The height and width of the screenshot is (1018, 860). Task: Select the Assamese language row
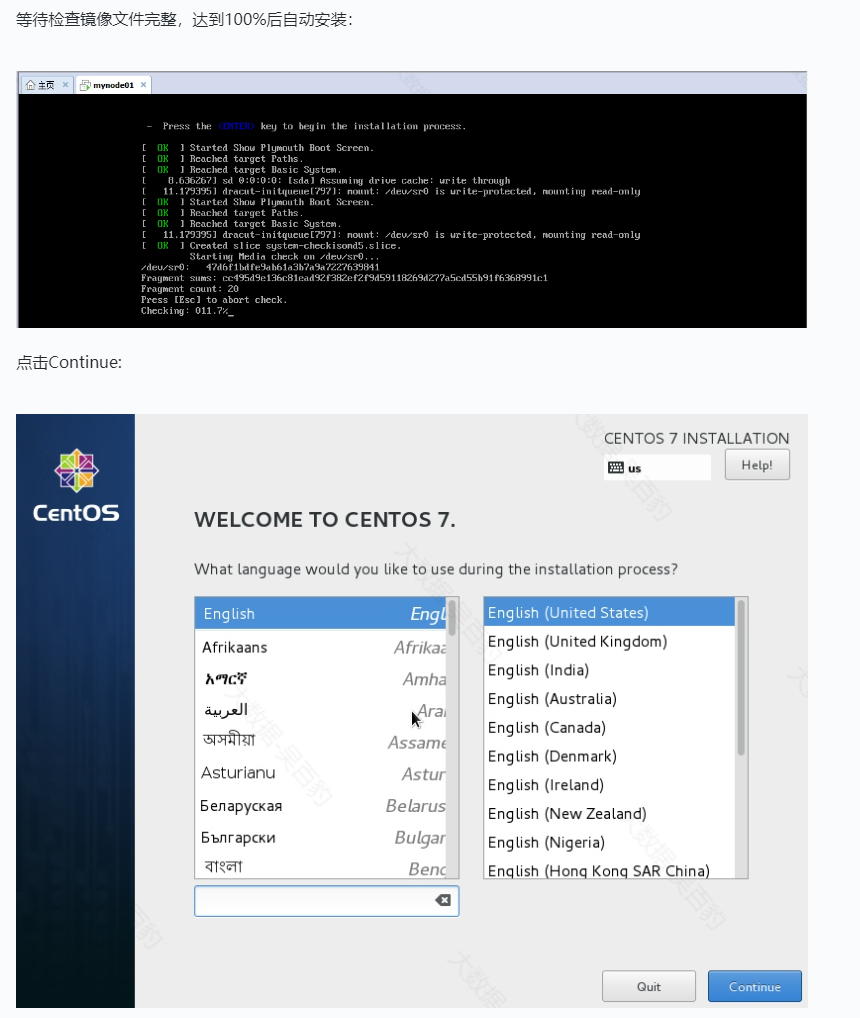coord(321,741)
